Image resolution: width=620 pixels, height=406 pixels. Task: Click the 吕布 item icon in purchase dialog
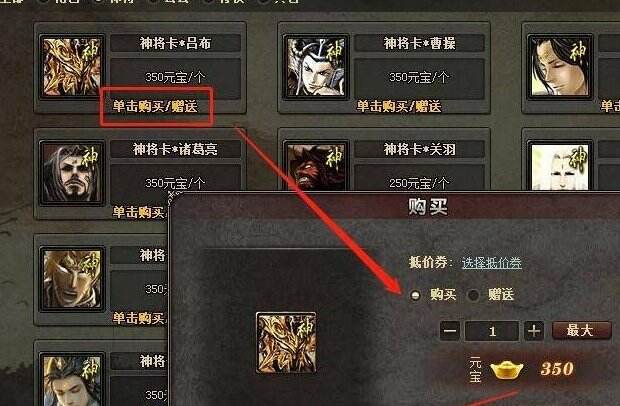coord(286,343)
